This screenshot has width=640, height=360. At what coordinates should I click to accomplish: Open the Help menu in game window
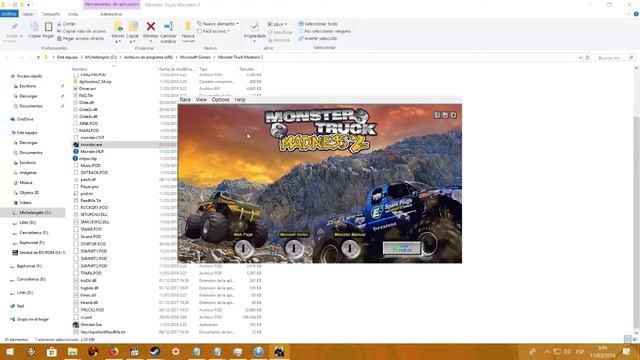point(240,100)
